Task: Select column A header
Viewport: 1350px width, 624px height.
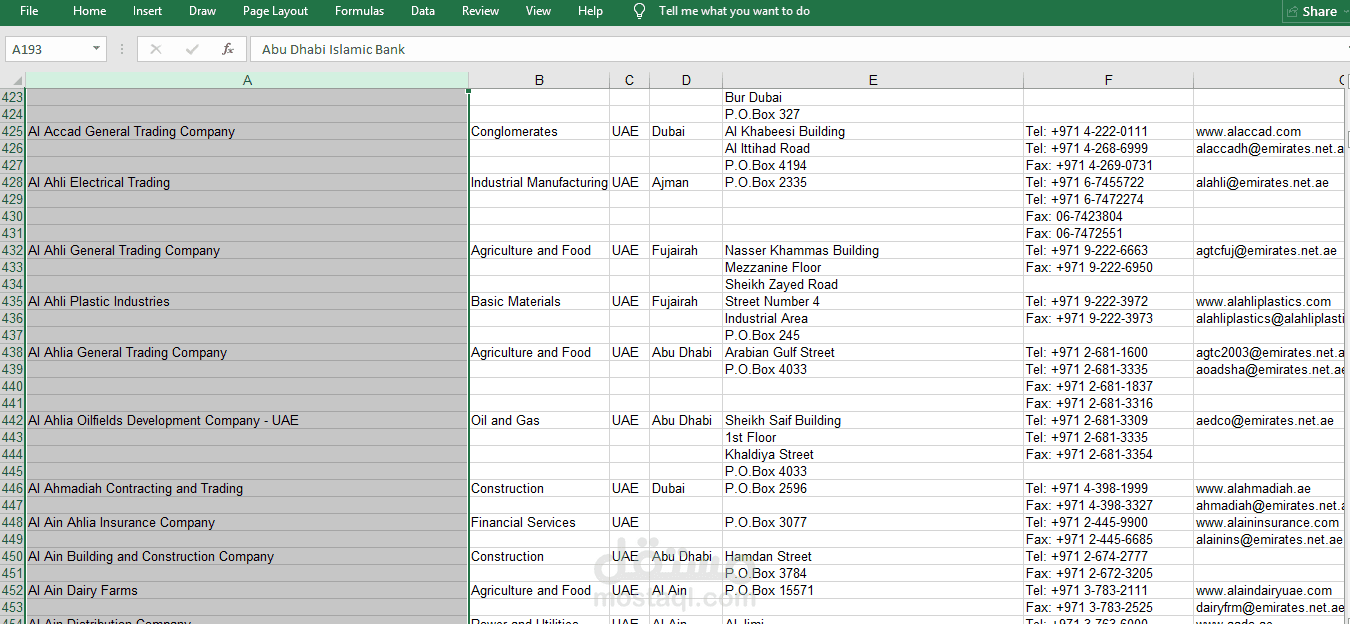Action: tap(247, 80)
